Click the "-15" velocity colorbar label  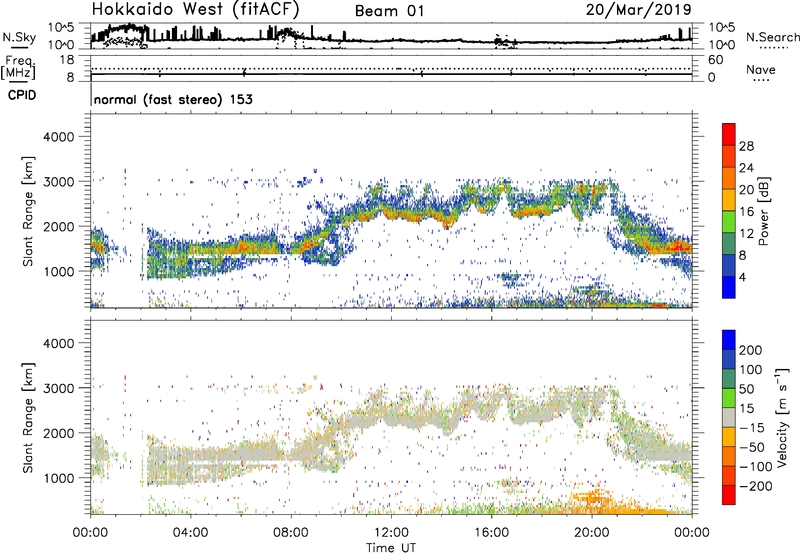[x=752, y=428]
